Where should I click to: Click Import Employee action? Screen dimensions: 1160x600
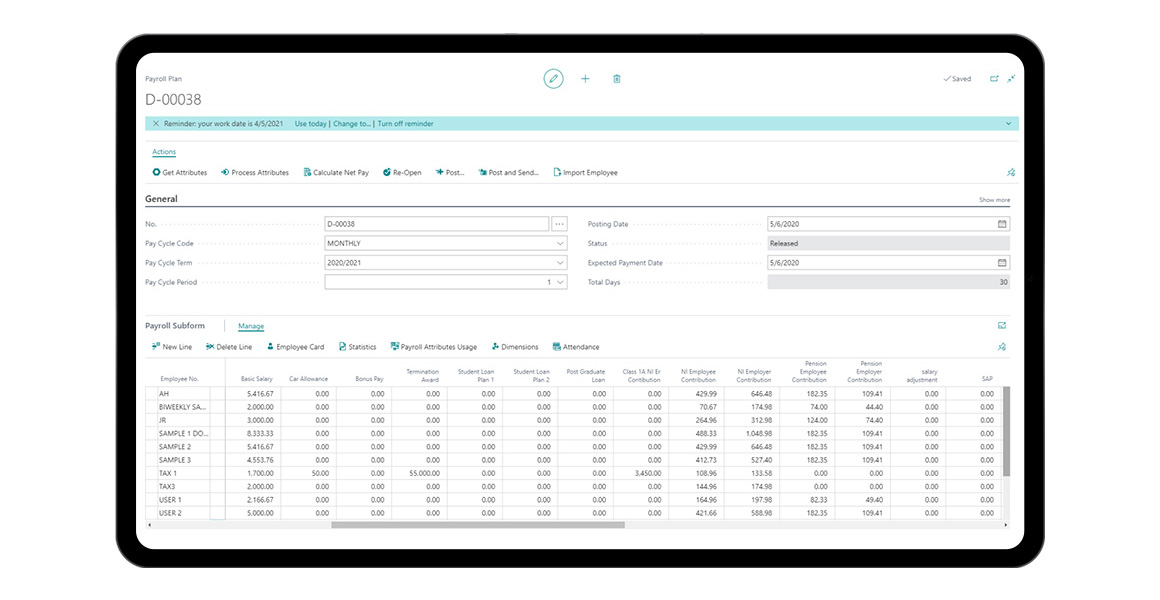[x=585, y=173]
